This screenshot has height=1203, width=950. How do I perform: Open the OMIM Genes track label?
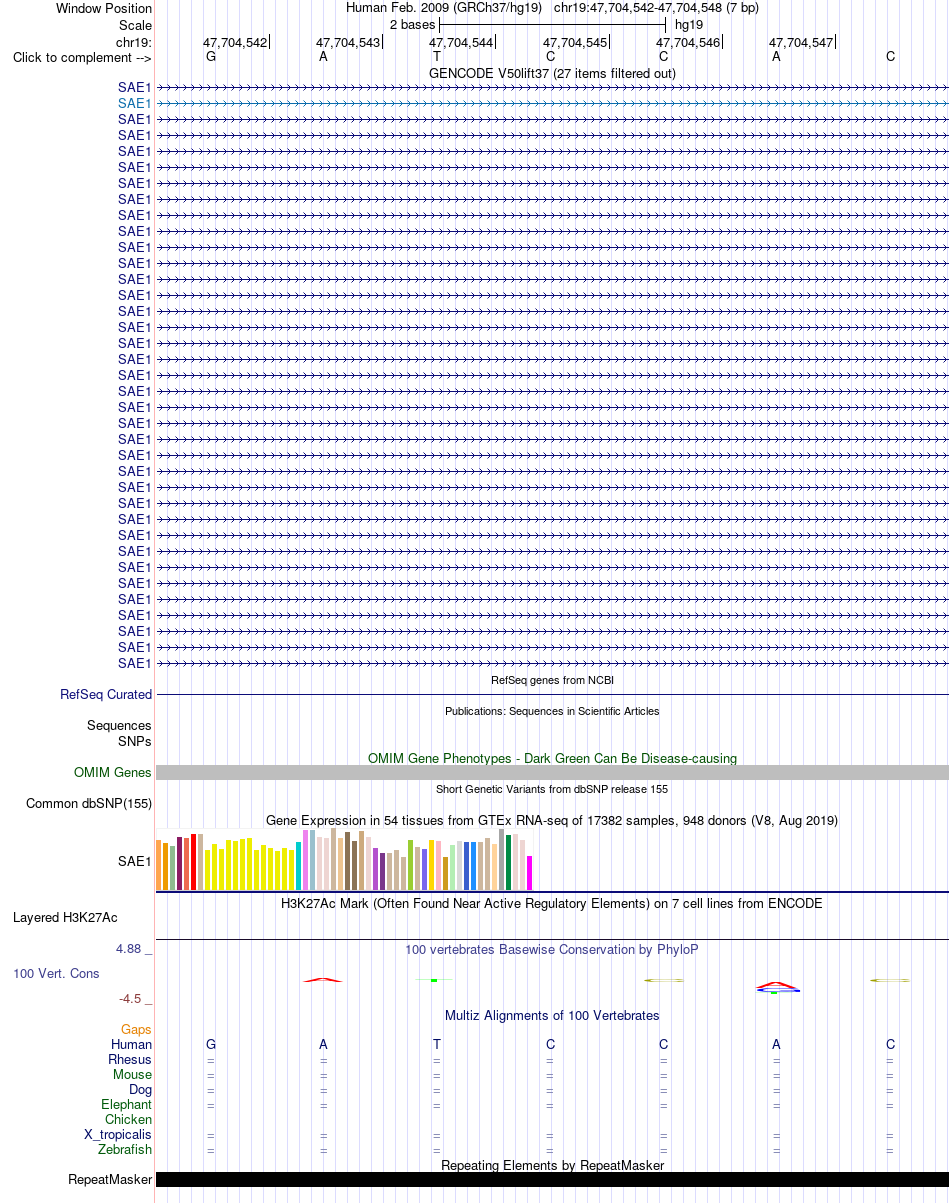tap(113, 772)
